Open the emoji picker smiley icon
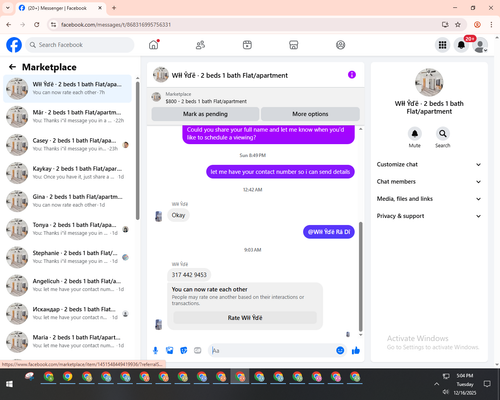The image size is (500, 400). click(340, 350)
